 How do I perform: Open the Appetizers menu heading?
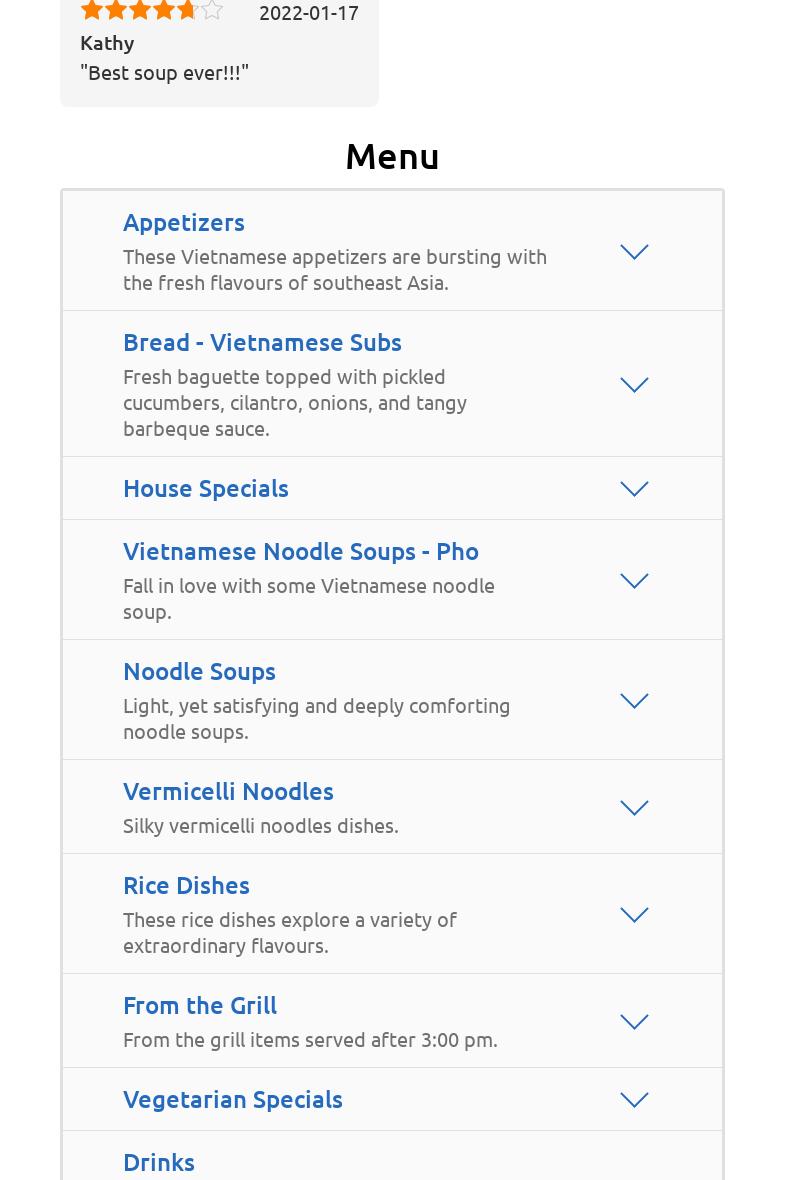click(184, 222)
